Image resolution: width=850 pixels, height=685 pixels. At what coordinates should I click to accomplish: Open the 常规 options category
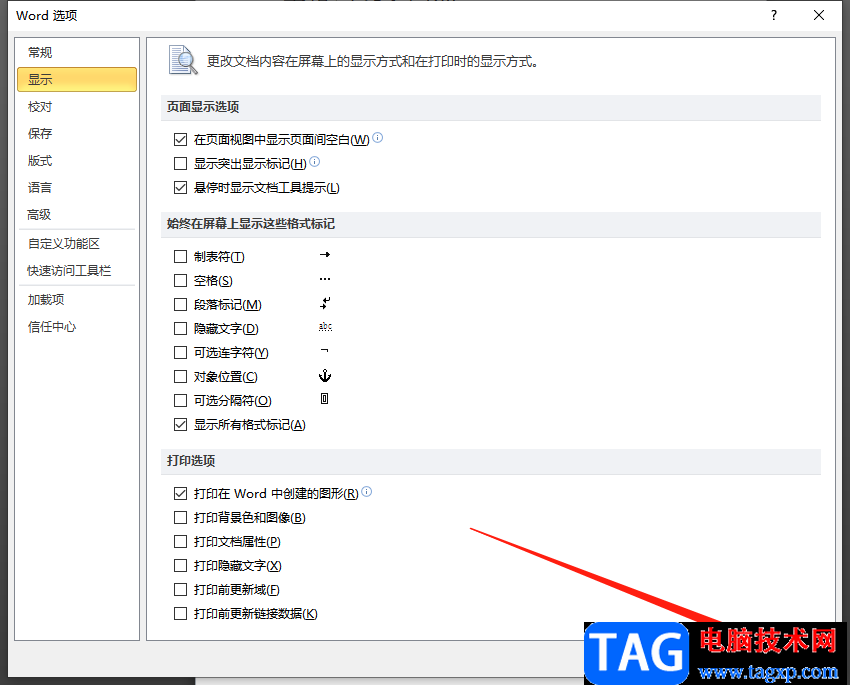click(x=76, y=53)
